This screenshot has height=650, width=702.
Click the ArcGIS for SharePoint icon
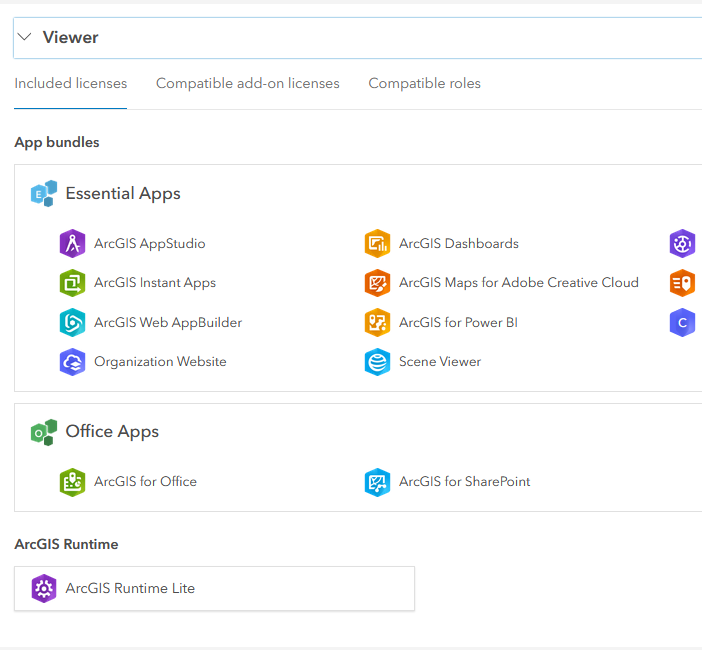point(377,482)
